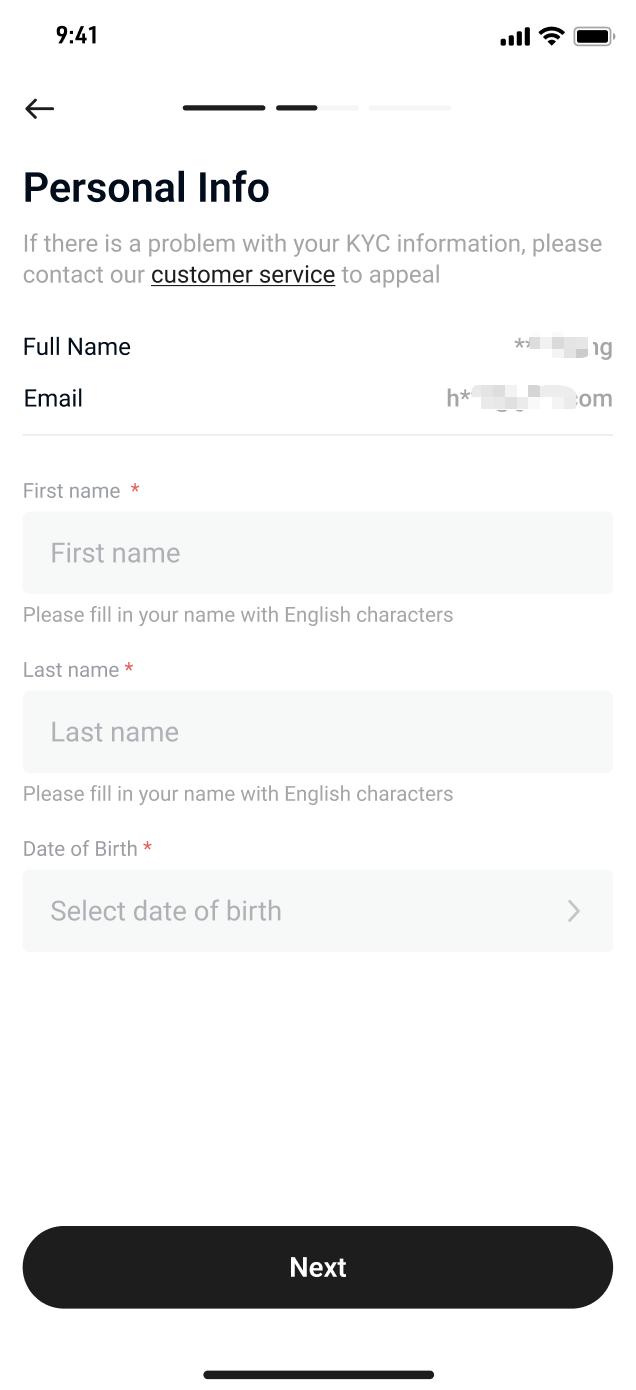This screenshot has width=636, height=1390.
Task: Tap the masked Email value
Action: 529,399
